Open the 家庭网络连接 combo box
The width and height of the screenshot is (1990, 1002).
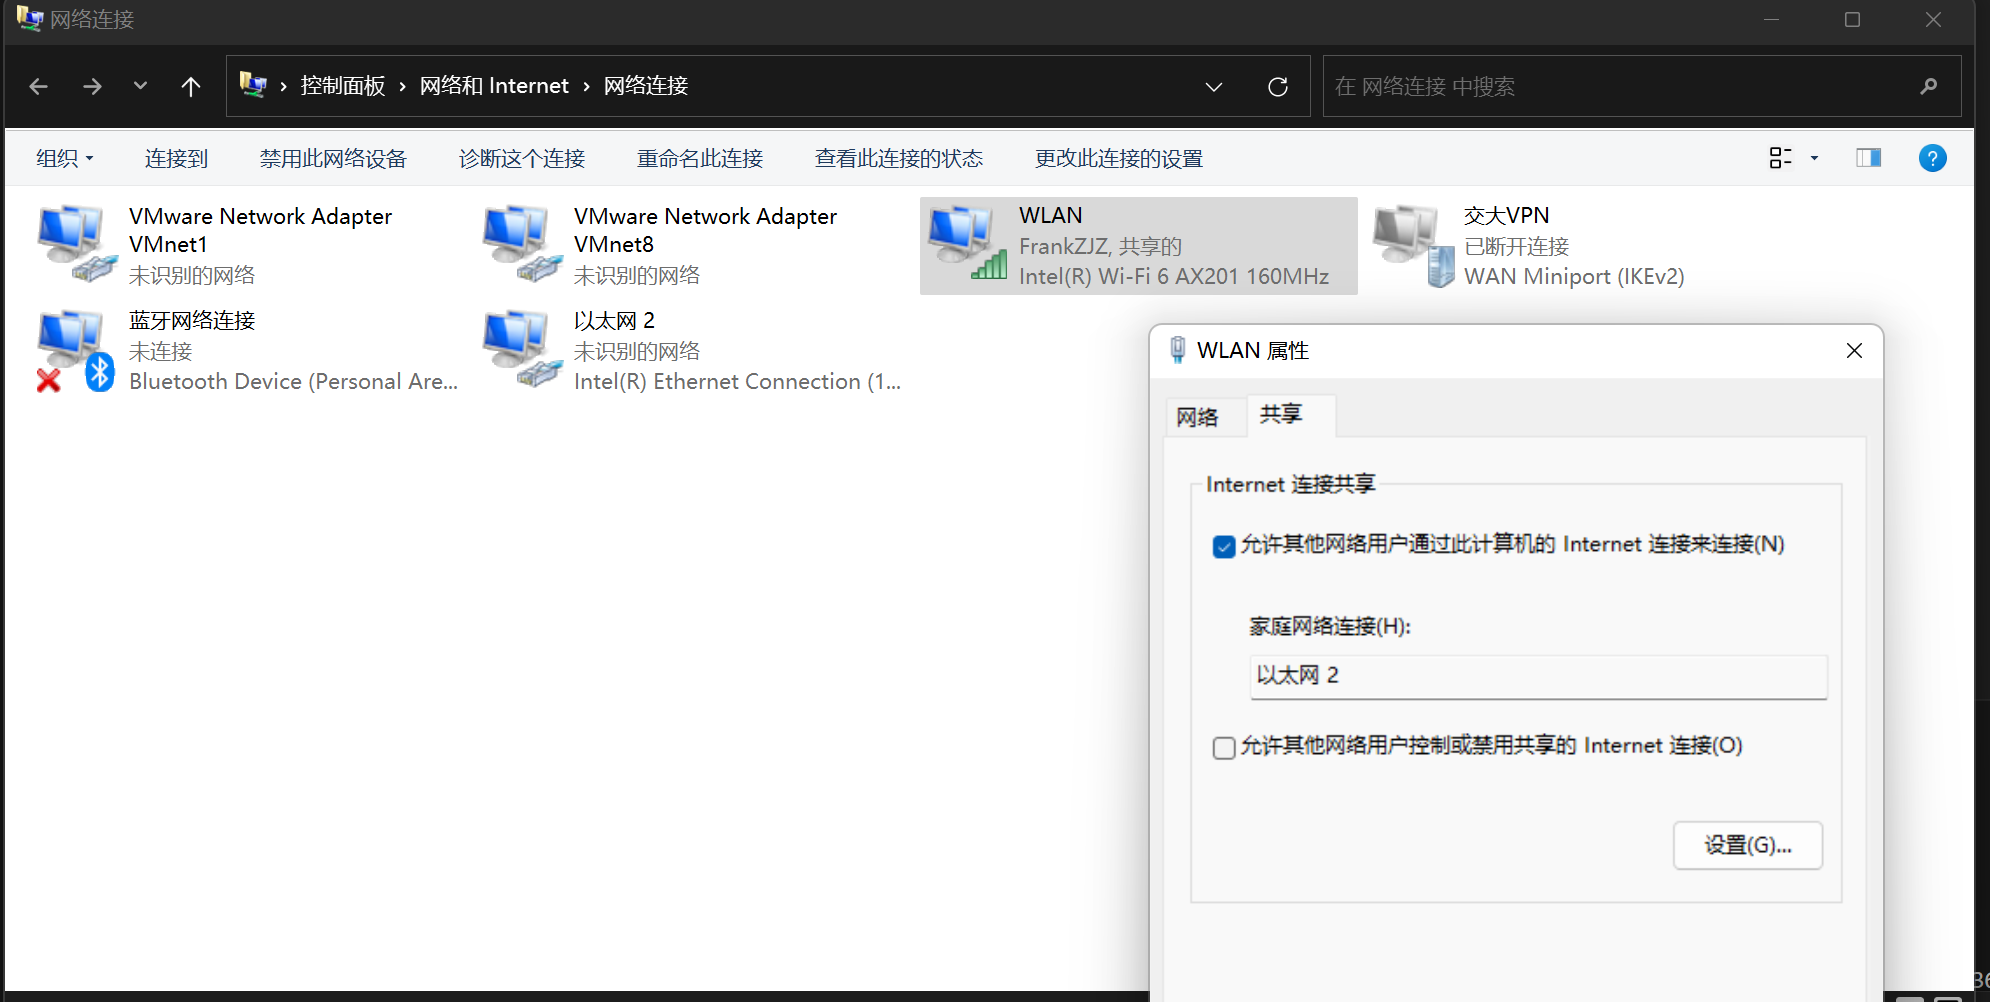click(1537, 676)
